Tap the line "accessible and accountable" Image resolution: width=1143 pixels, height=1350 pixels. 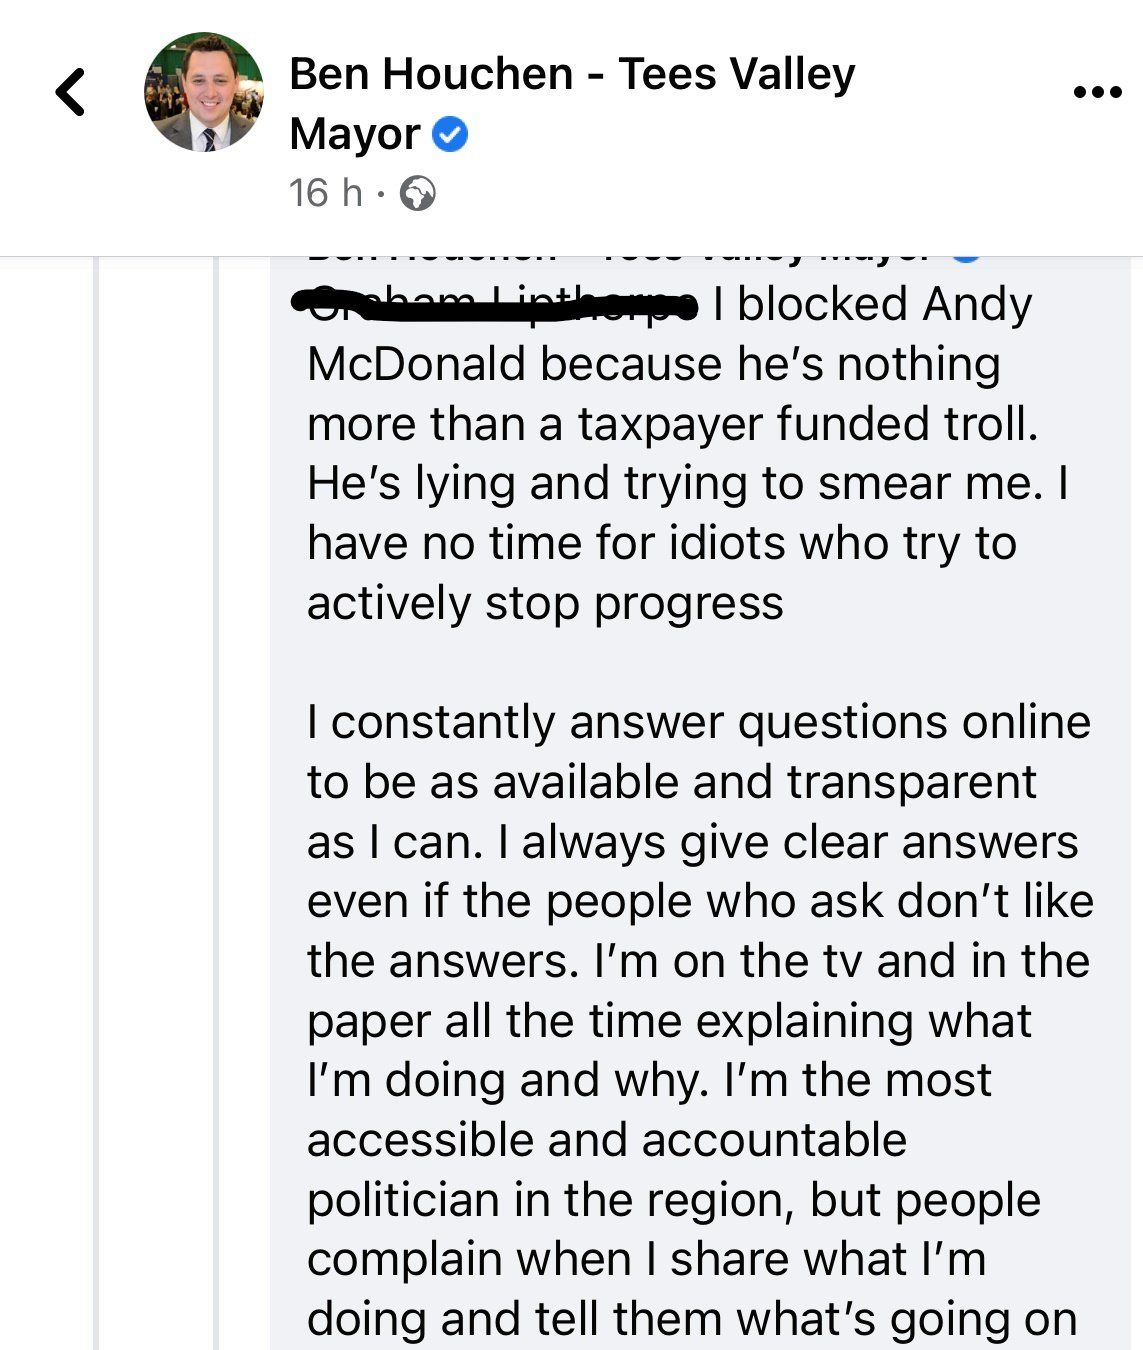607,1140
